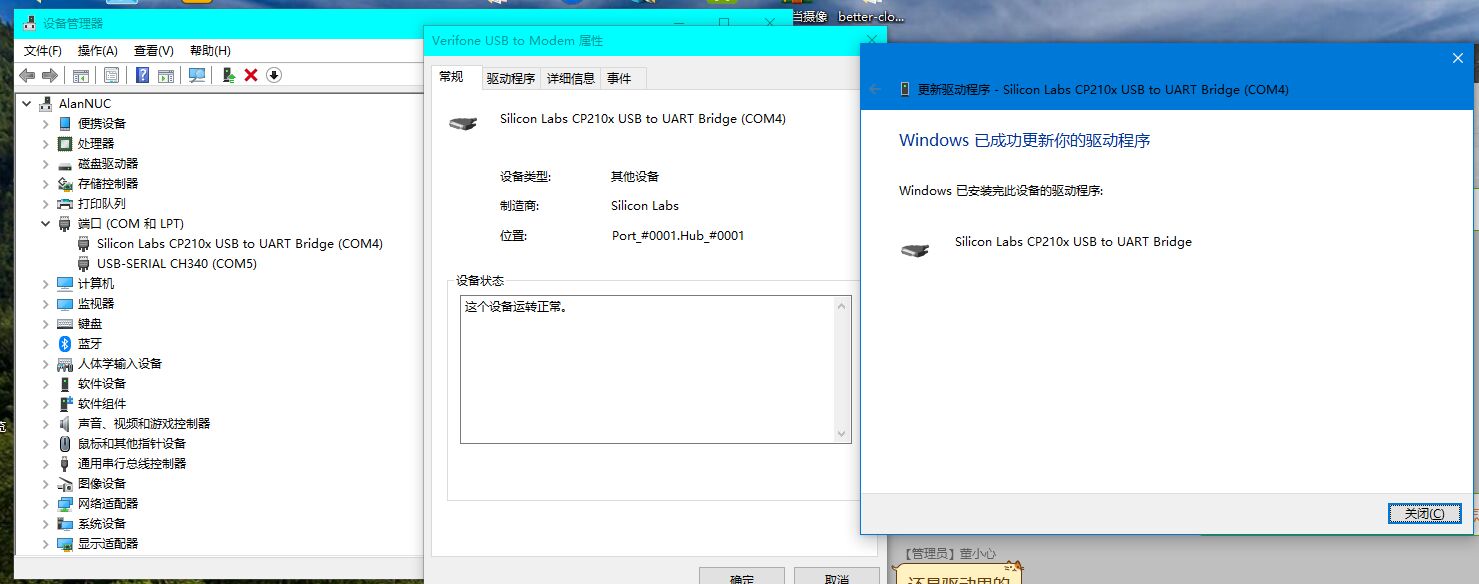This screenshot has height=584, width=1479.
Task: Expand the 通用串行总线控制器 node
Action: click(45, 463)
